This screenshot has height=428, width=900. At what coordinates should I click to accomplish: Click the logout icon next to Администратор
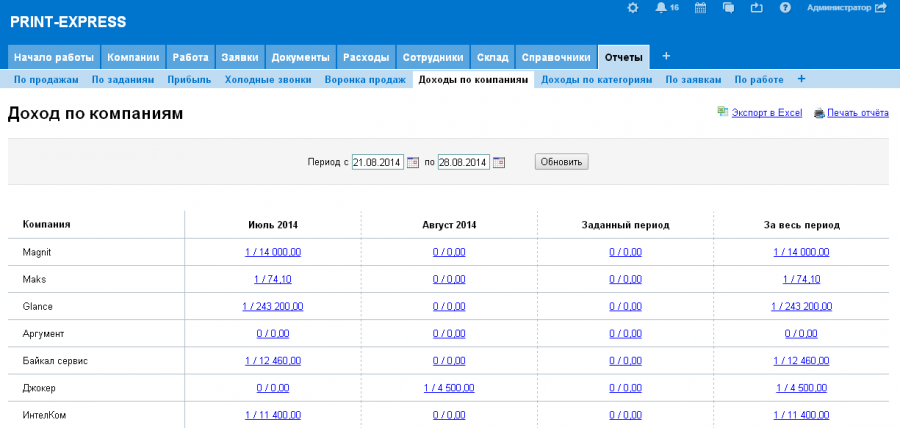(880, 8)
